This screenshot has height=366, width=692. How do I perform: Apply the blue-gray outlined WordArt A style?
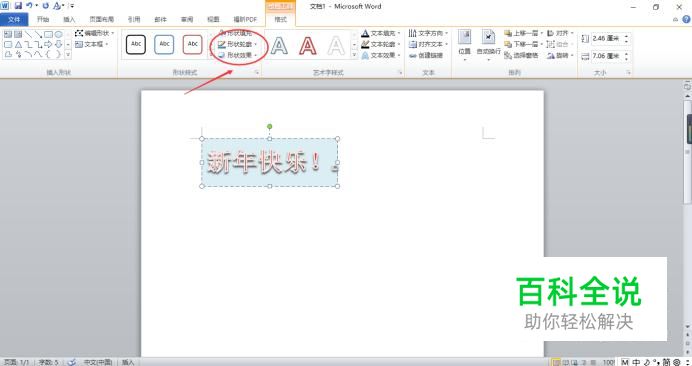279,45
